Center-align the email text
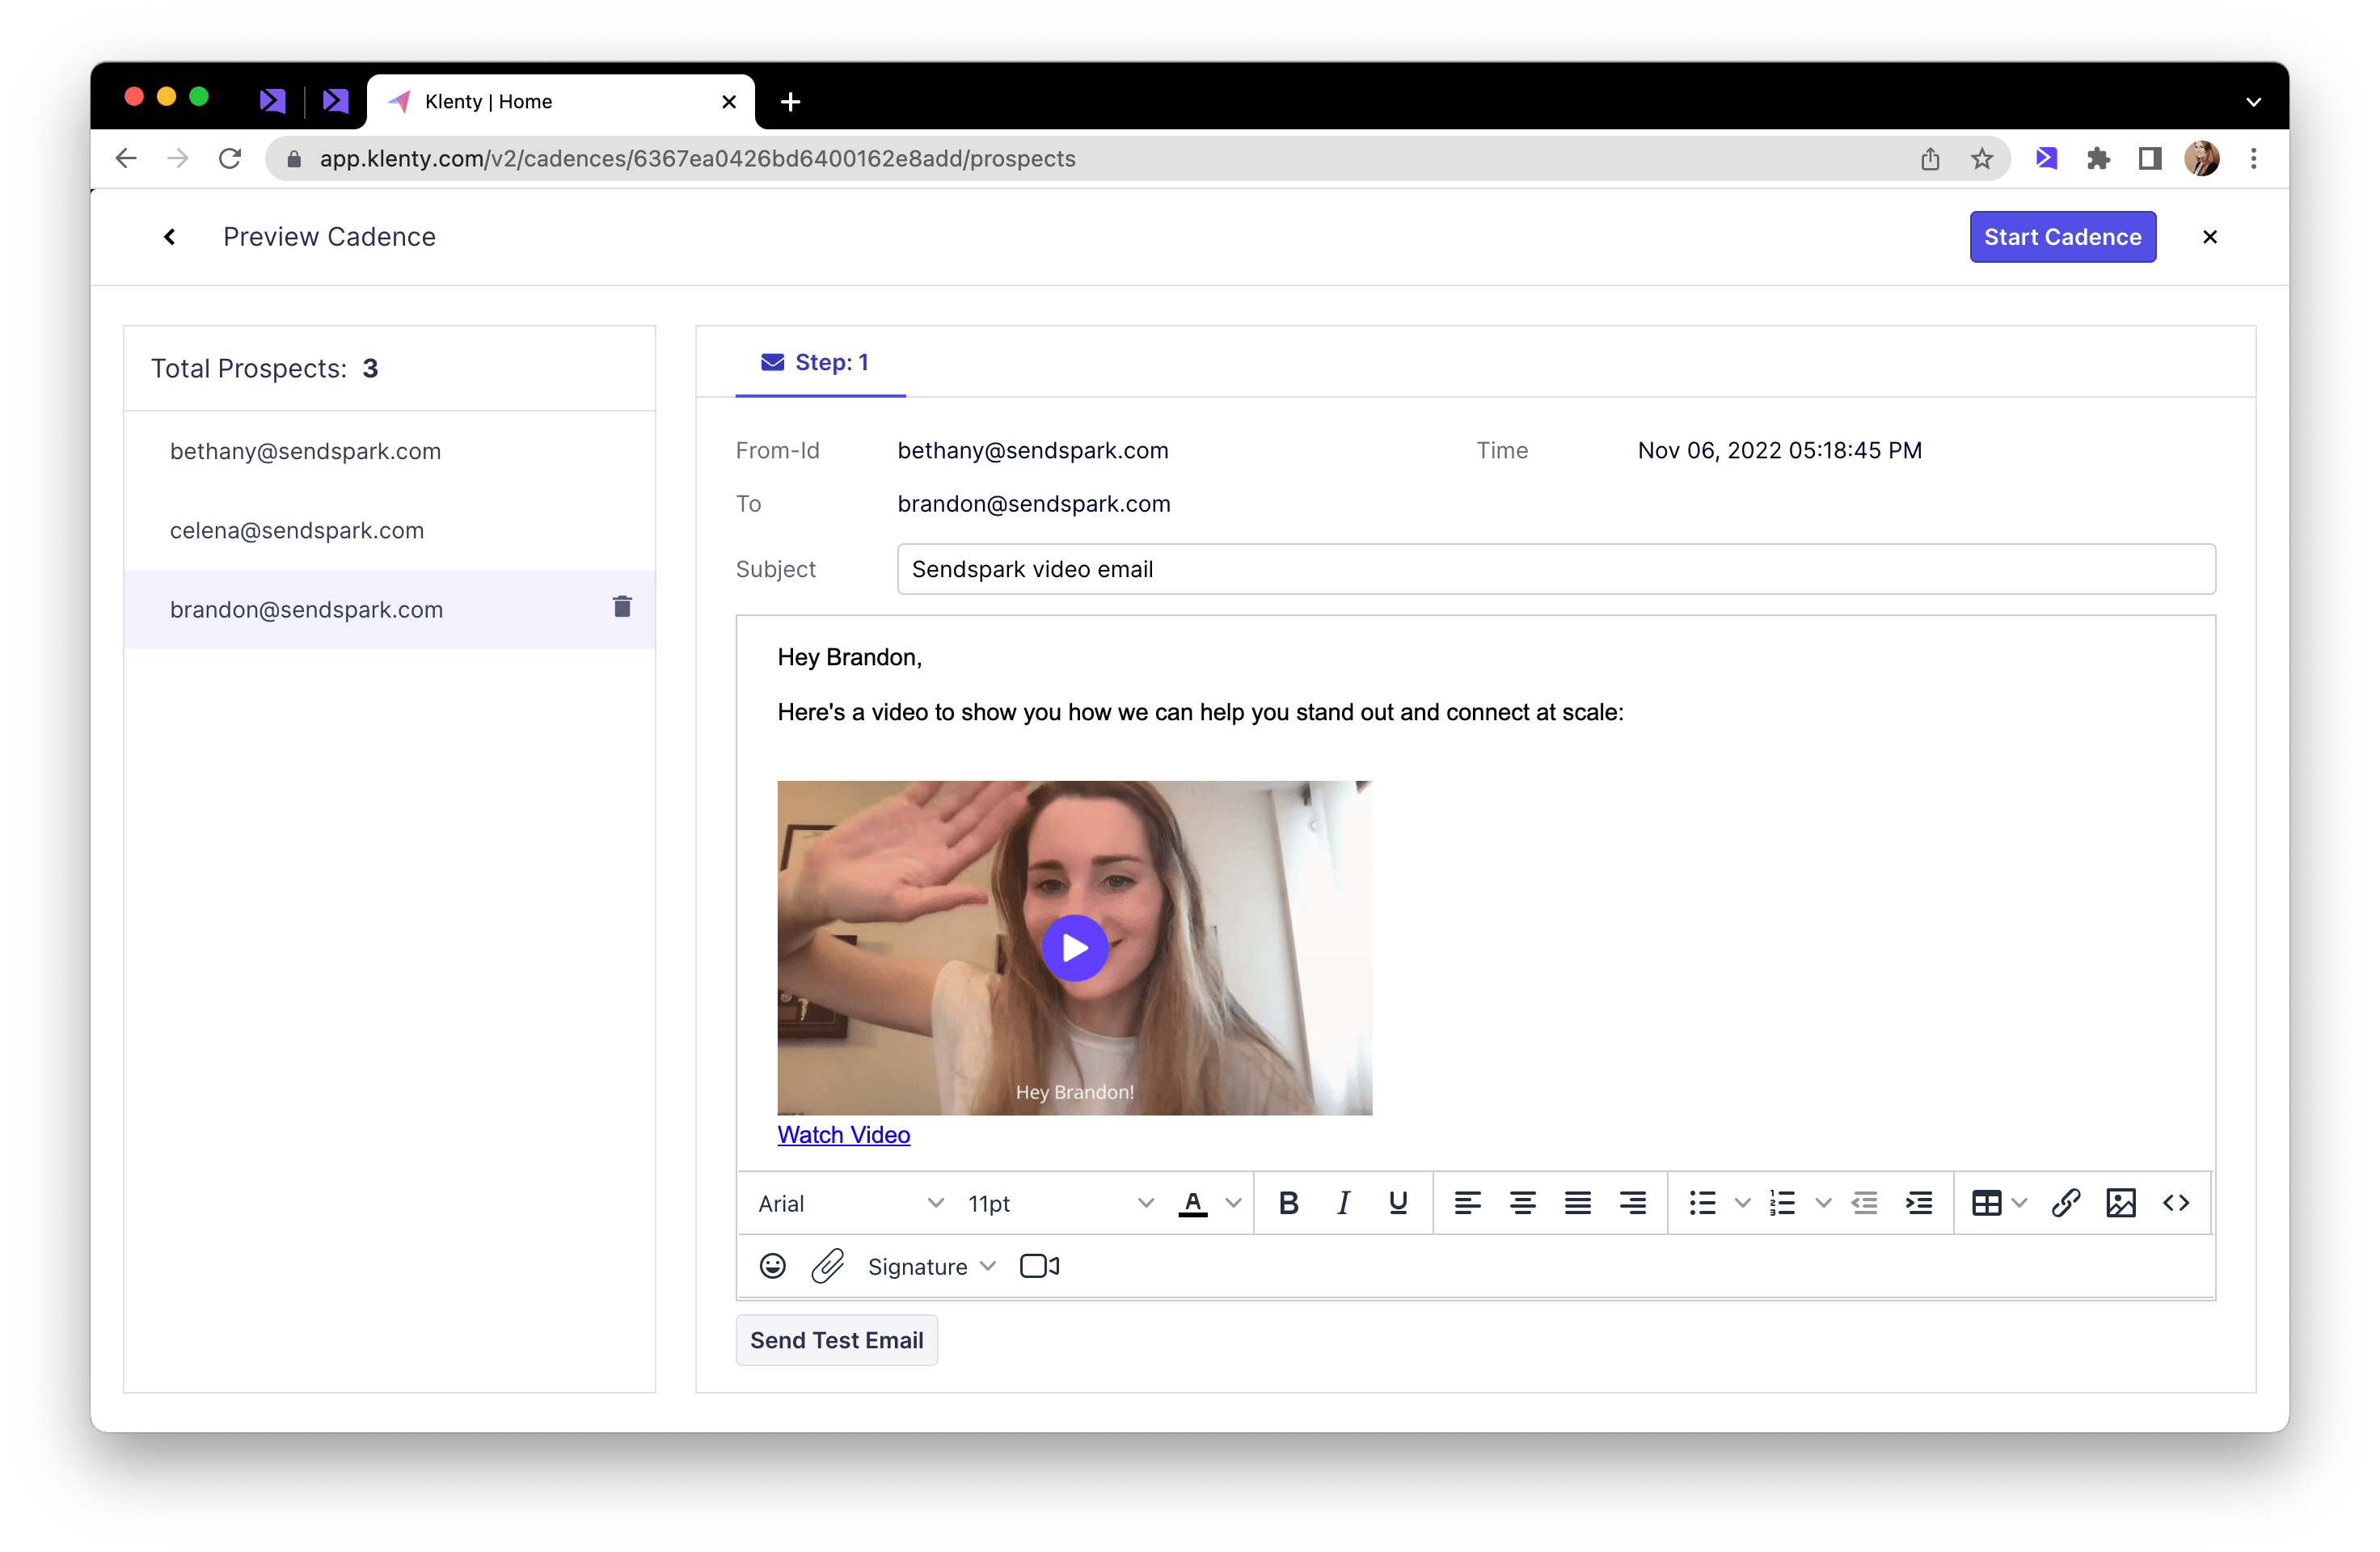Viewport: 2380px width, 1552px height. tap(1522, 1203)
